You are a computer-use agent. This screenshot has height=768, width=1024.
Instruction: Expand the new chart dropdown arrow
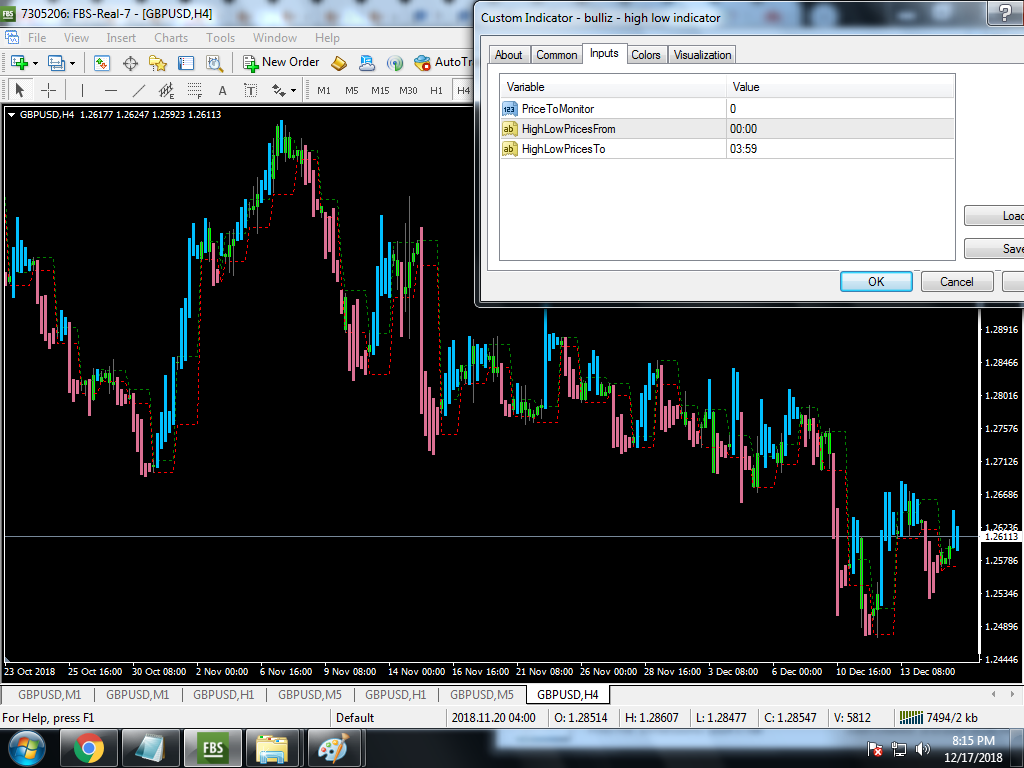tap(35, 63)
